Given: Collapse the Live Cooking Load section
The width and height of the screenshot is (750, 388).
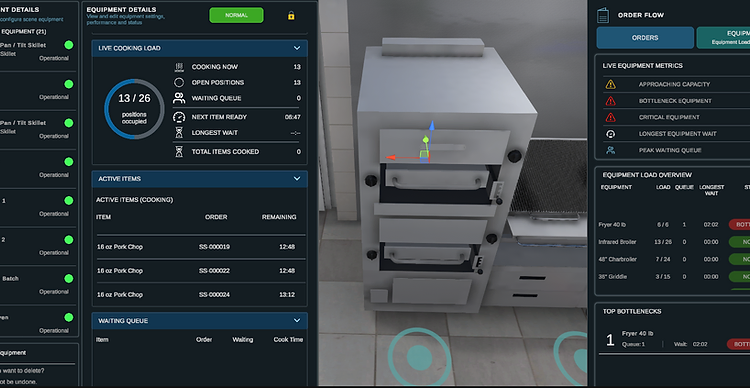Looking at the screenshot, I should pyautogui.click(x=297, y=48).
